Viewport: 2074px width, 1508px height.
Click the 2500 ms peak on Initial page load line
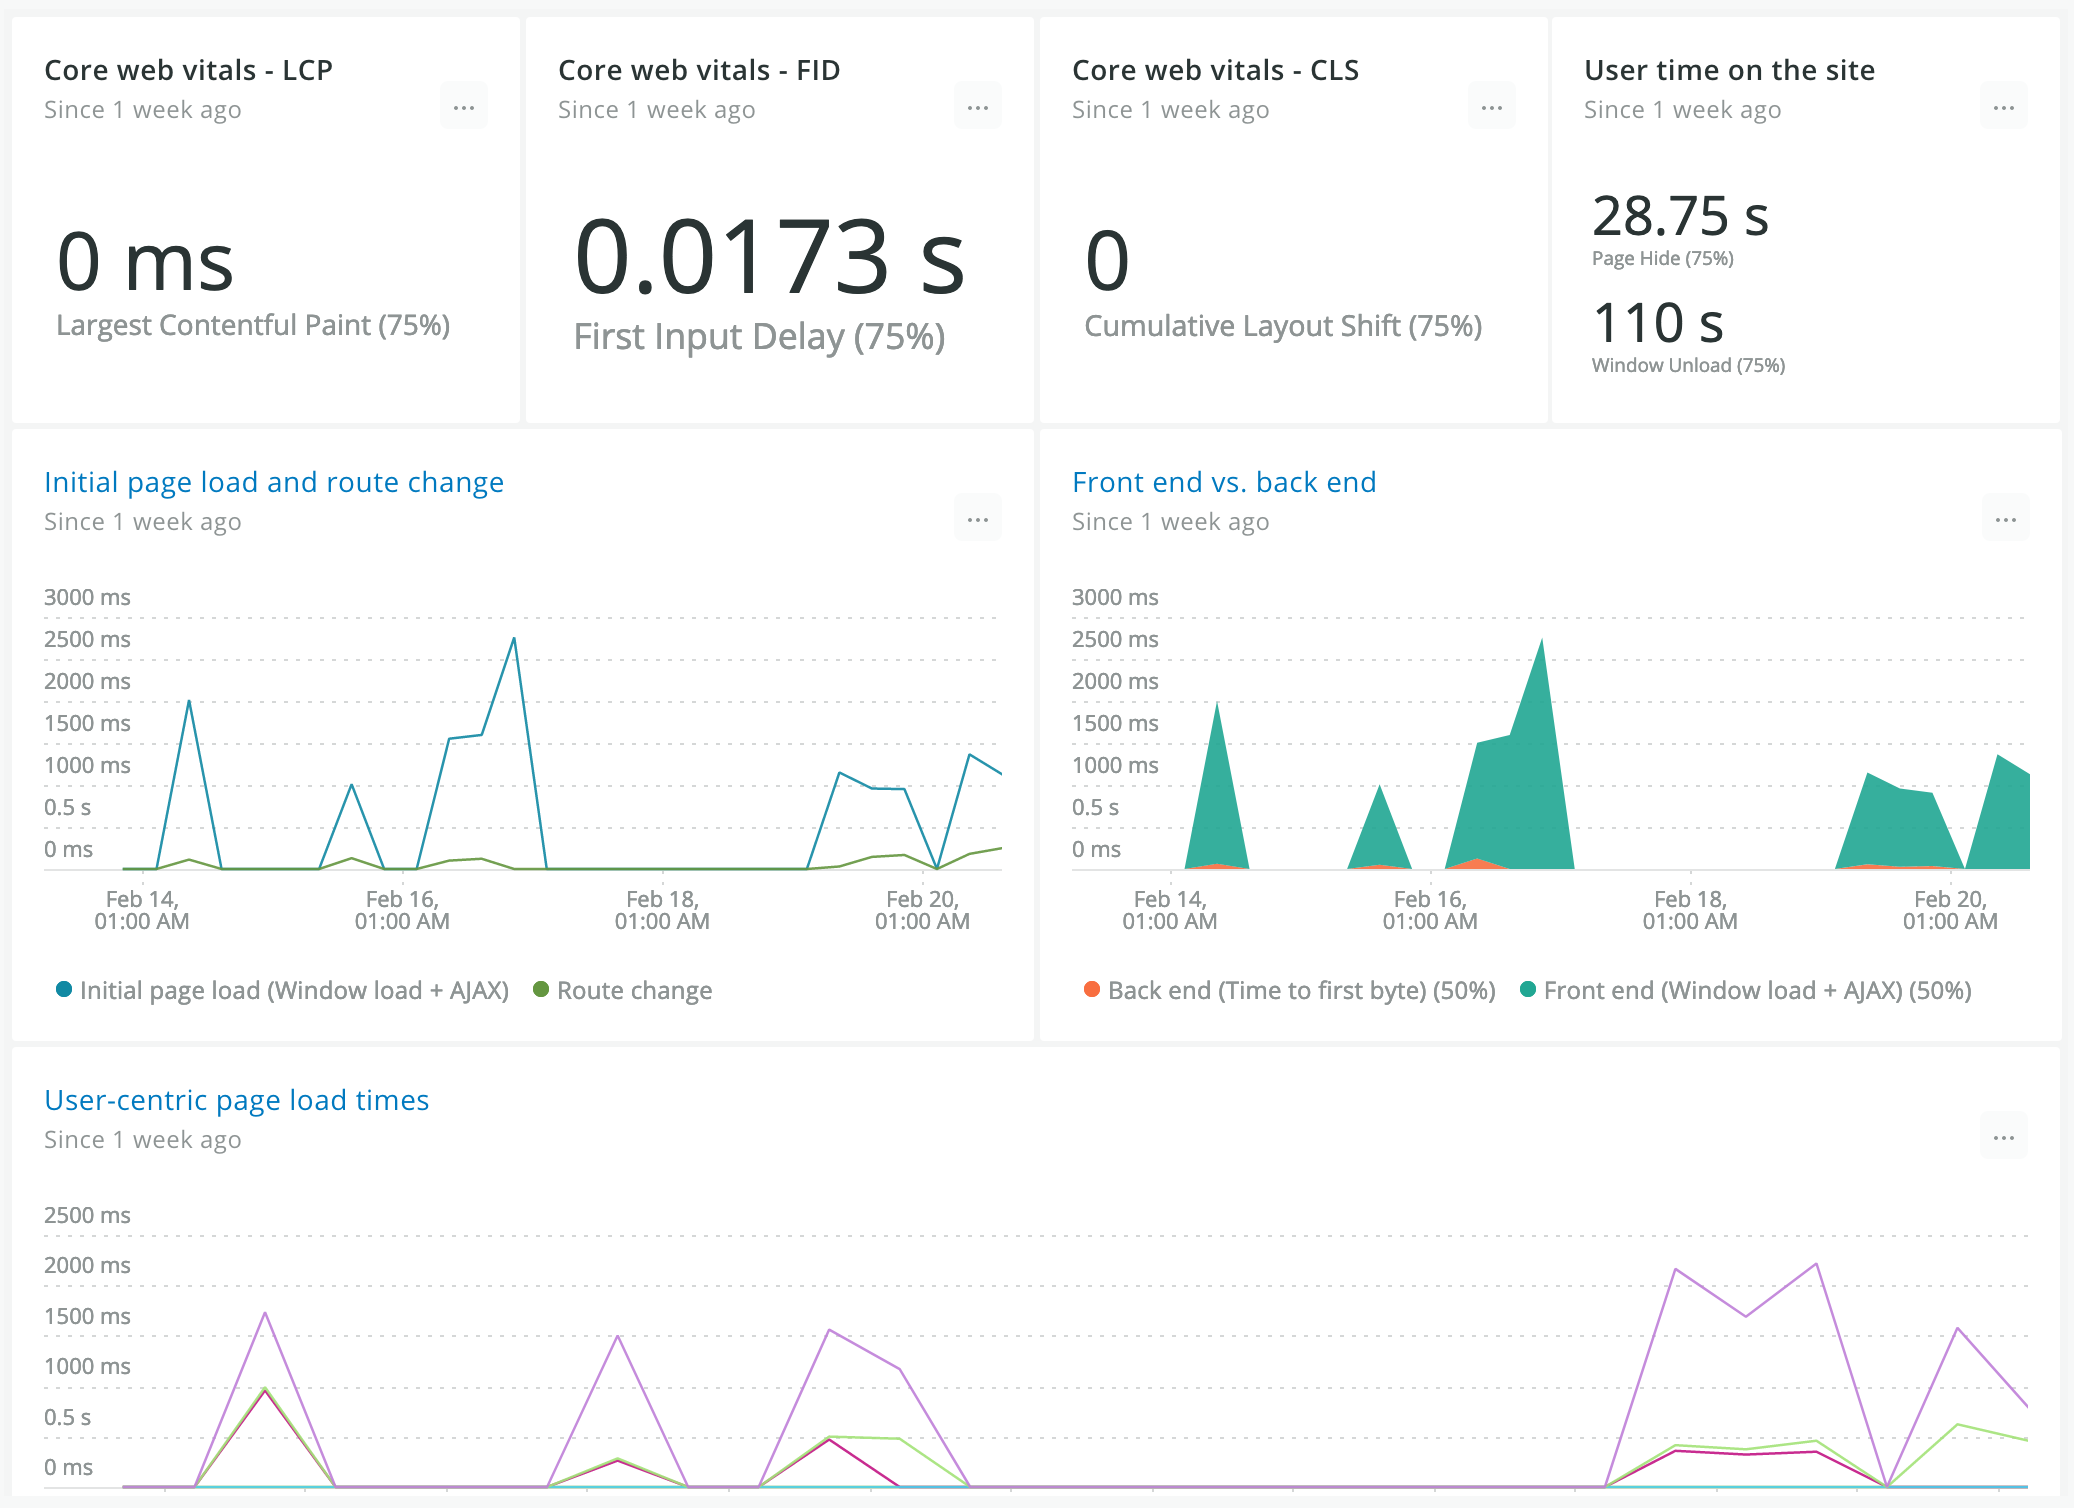(514, 639)
